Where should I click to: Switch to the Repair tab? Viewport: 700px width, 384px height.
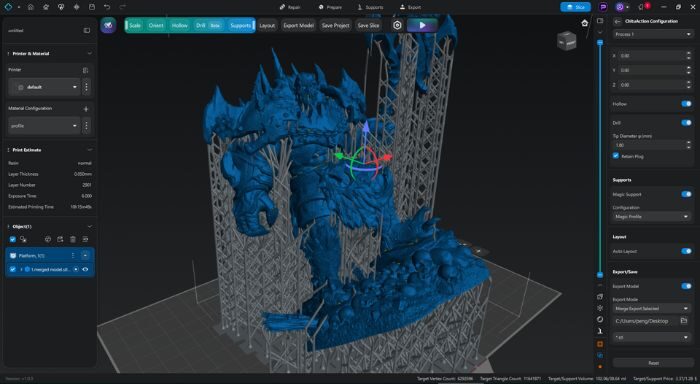click(290, 7)
